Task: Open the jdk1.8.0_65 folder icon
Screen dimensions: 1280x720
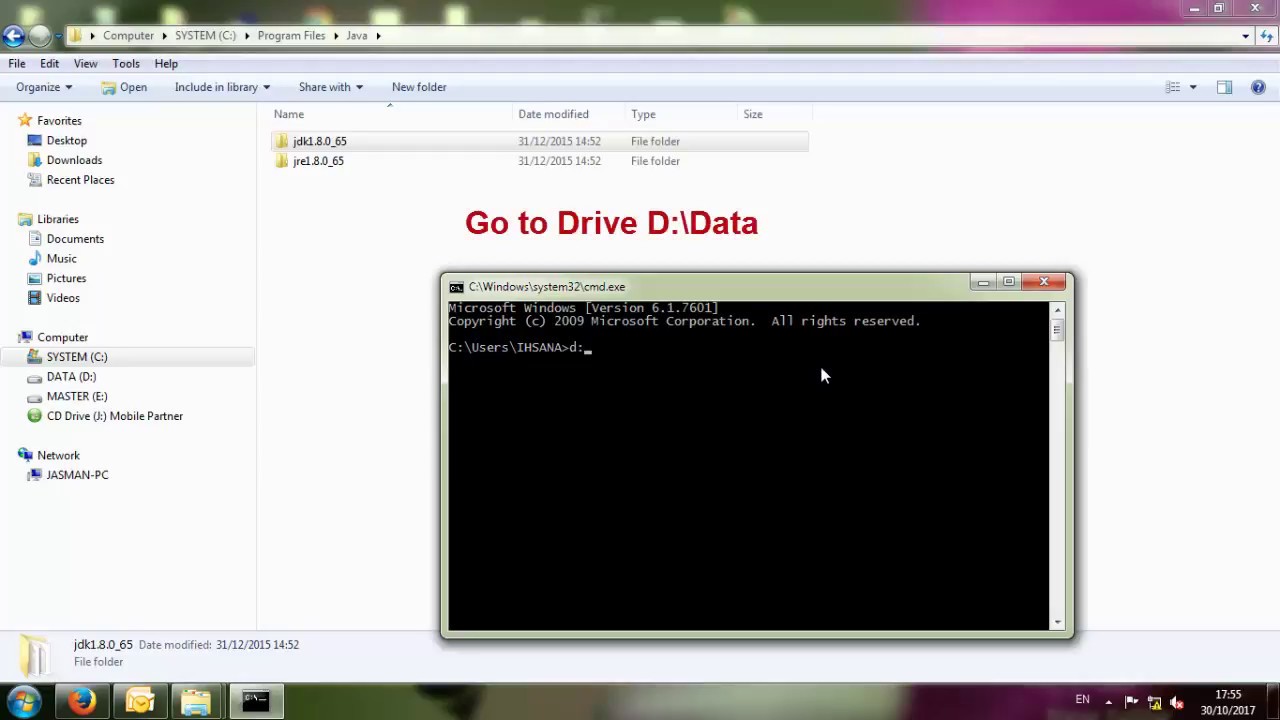Action: pyautogui.click(x=282, y=141)
